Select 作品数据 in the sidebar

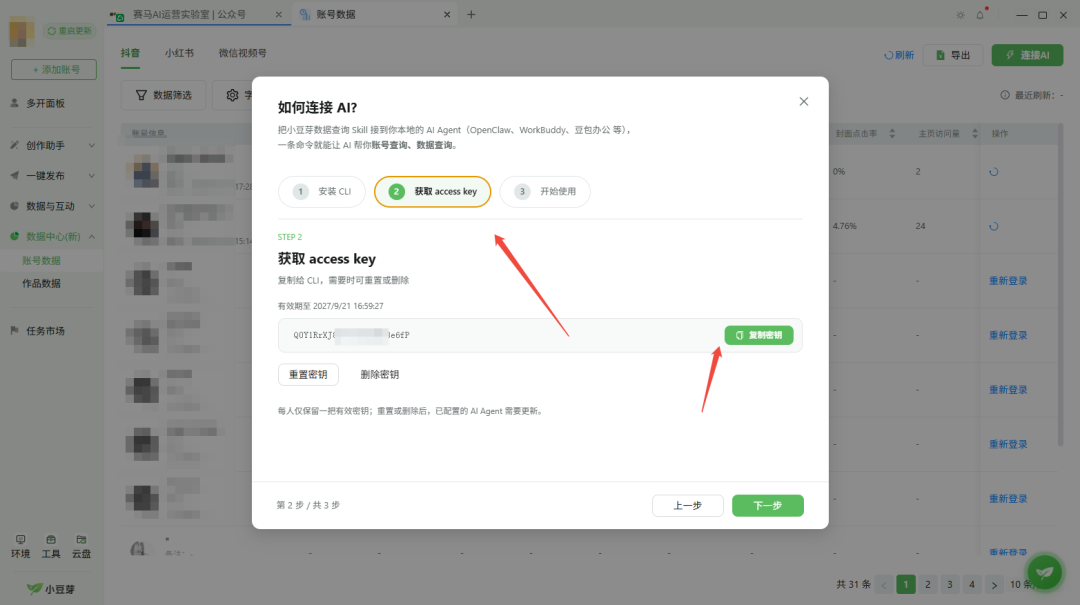pos(41,283)
